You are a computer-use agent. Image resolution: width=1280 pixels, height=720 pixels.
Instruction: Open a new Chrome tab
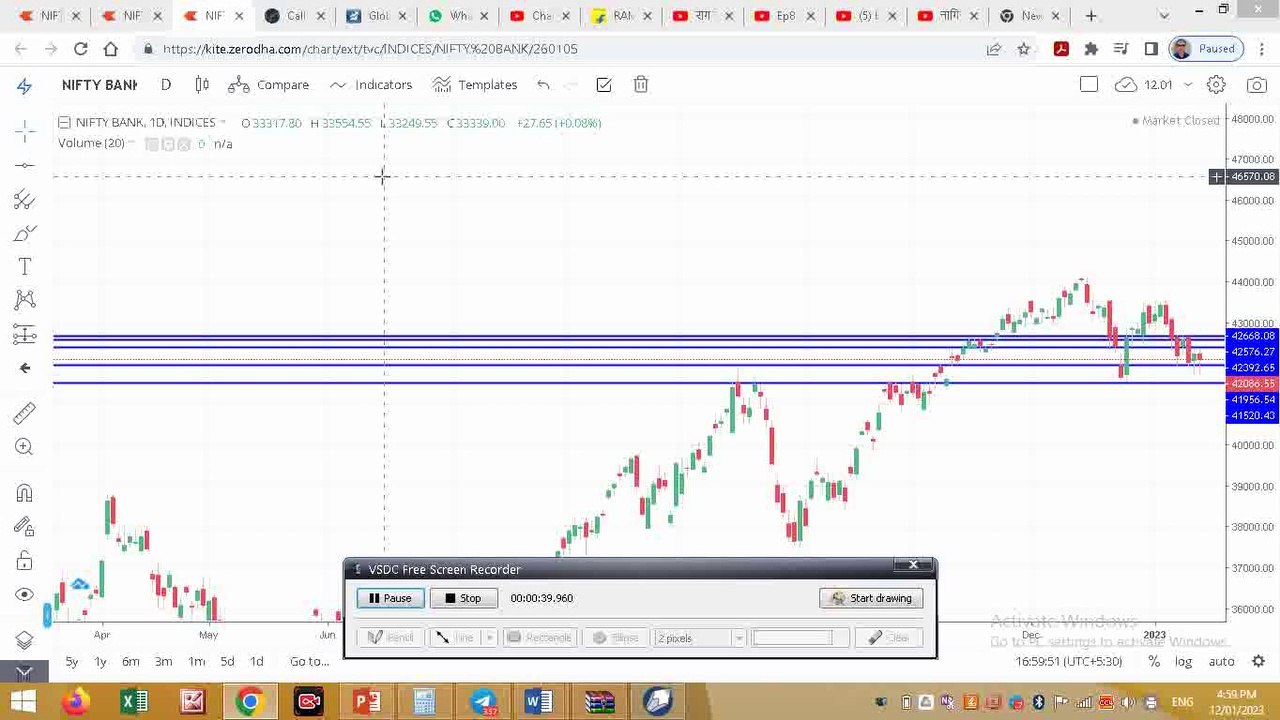(1090, 16)
